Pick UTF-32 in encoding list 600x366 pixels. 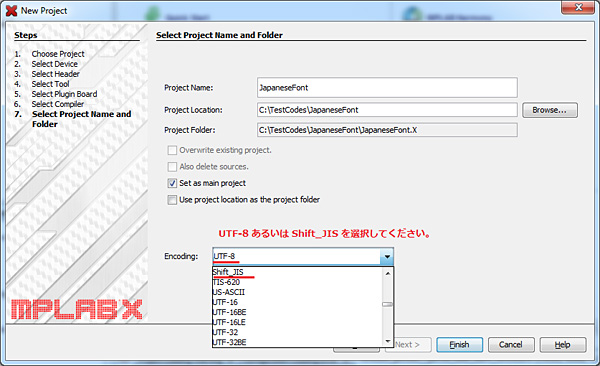[x=297, y=332]
